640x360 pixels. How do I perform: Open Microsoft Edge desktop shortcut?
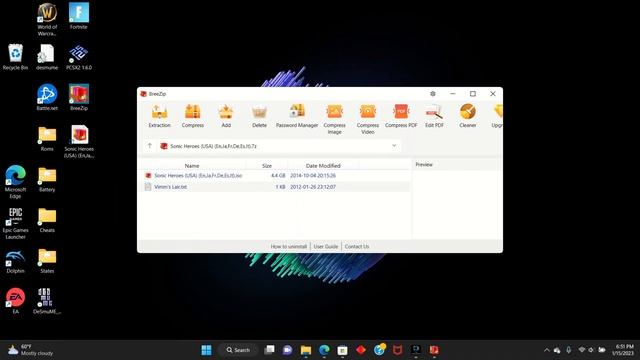click(x=15, y=182)
